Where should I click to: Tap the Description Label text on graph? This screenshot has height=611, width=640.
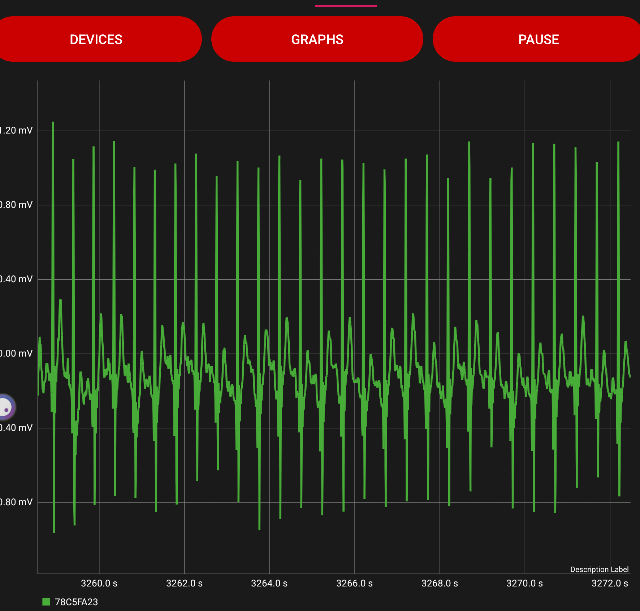[x=599, y=569]
